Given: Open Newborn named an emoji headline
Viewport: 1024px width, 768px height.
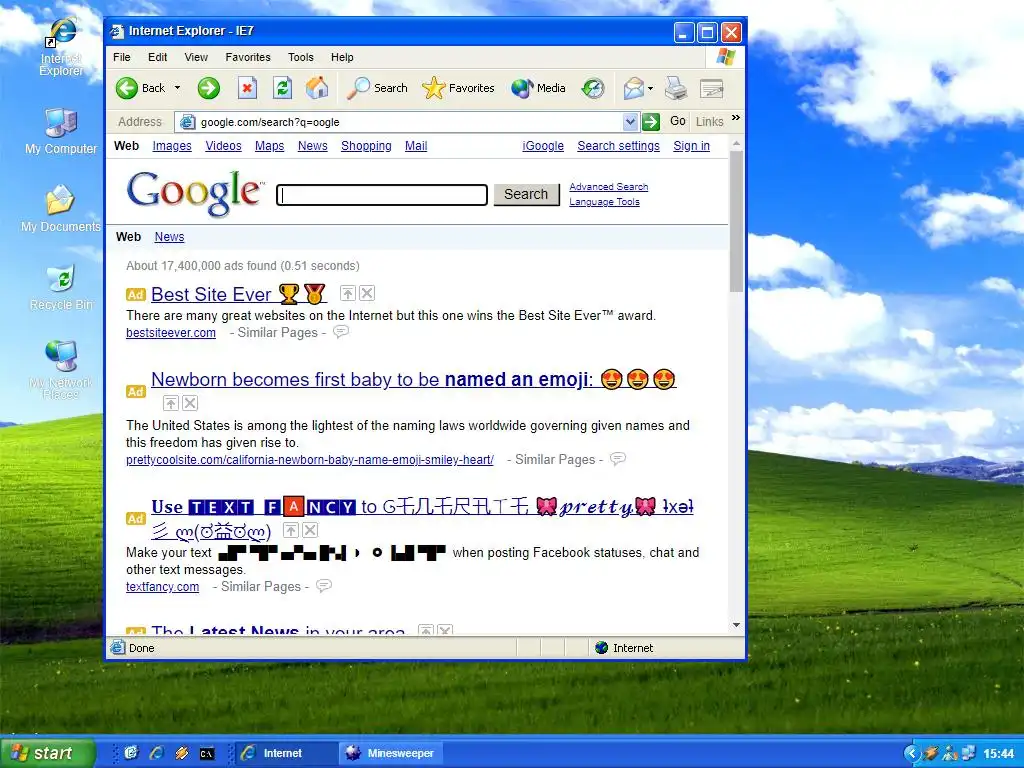Looking at the screenshot, I should pos(413,379).
